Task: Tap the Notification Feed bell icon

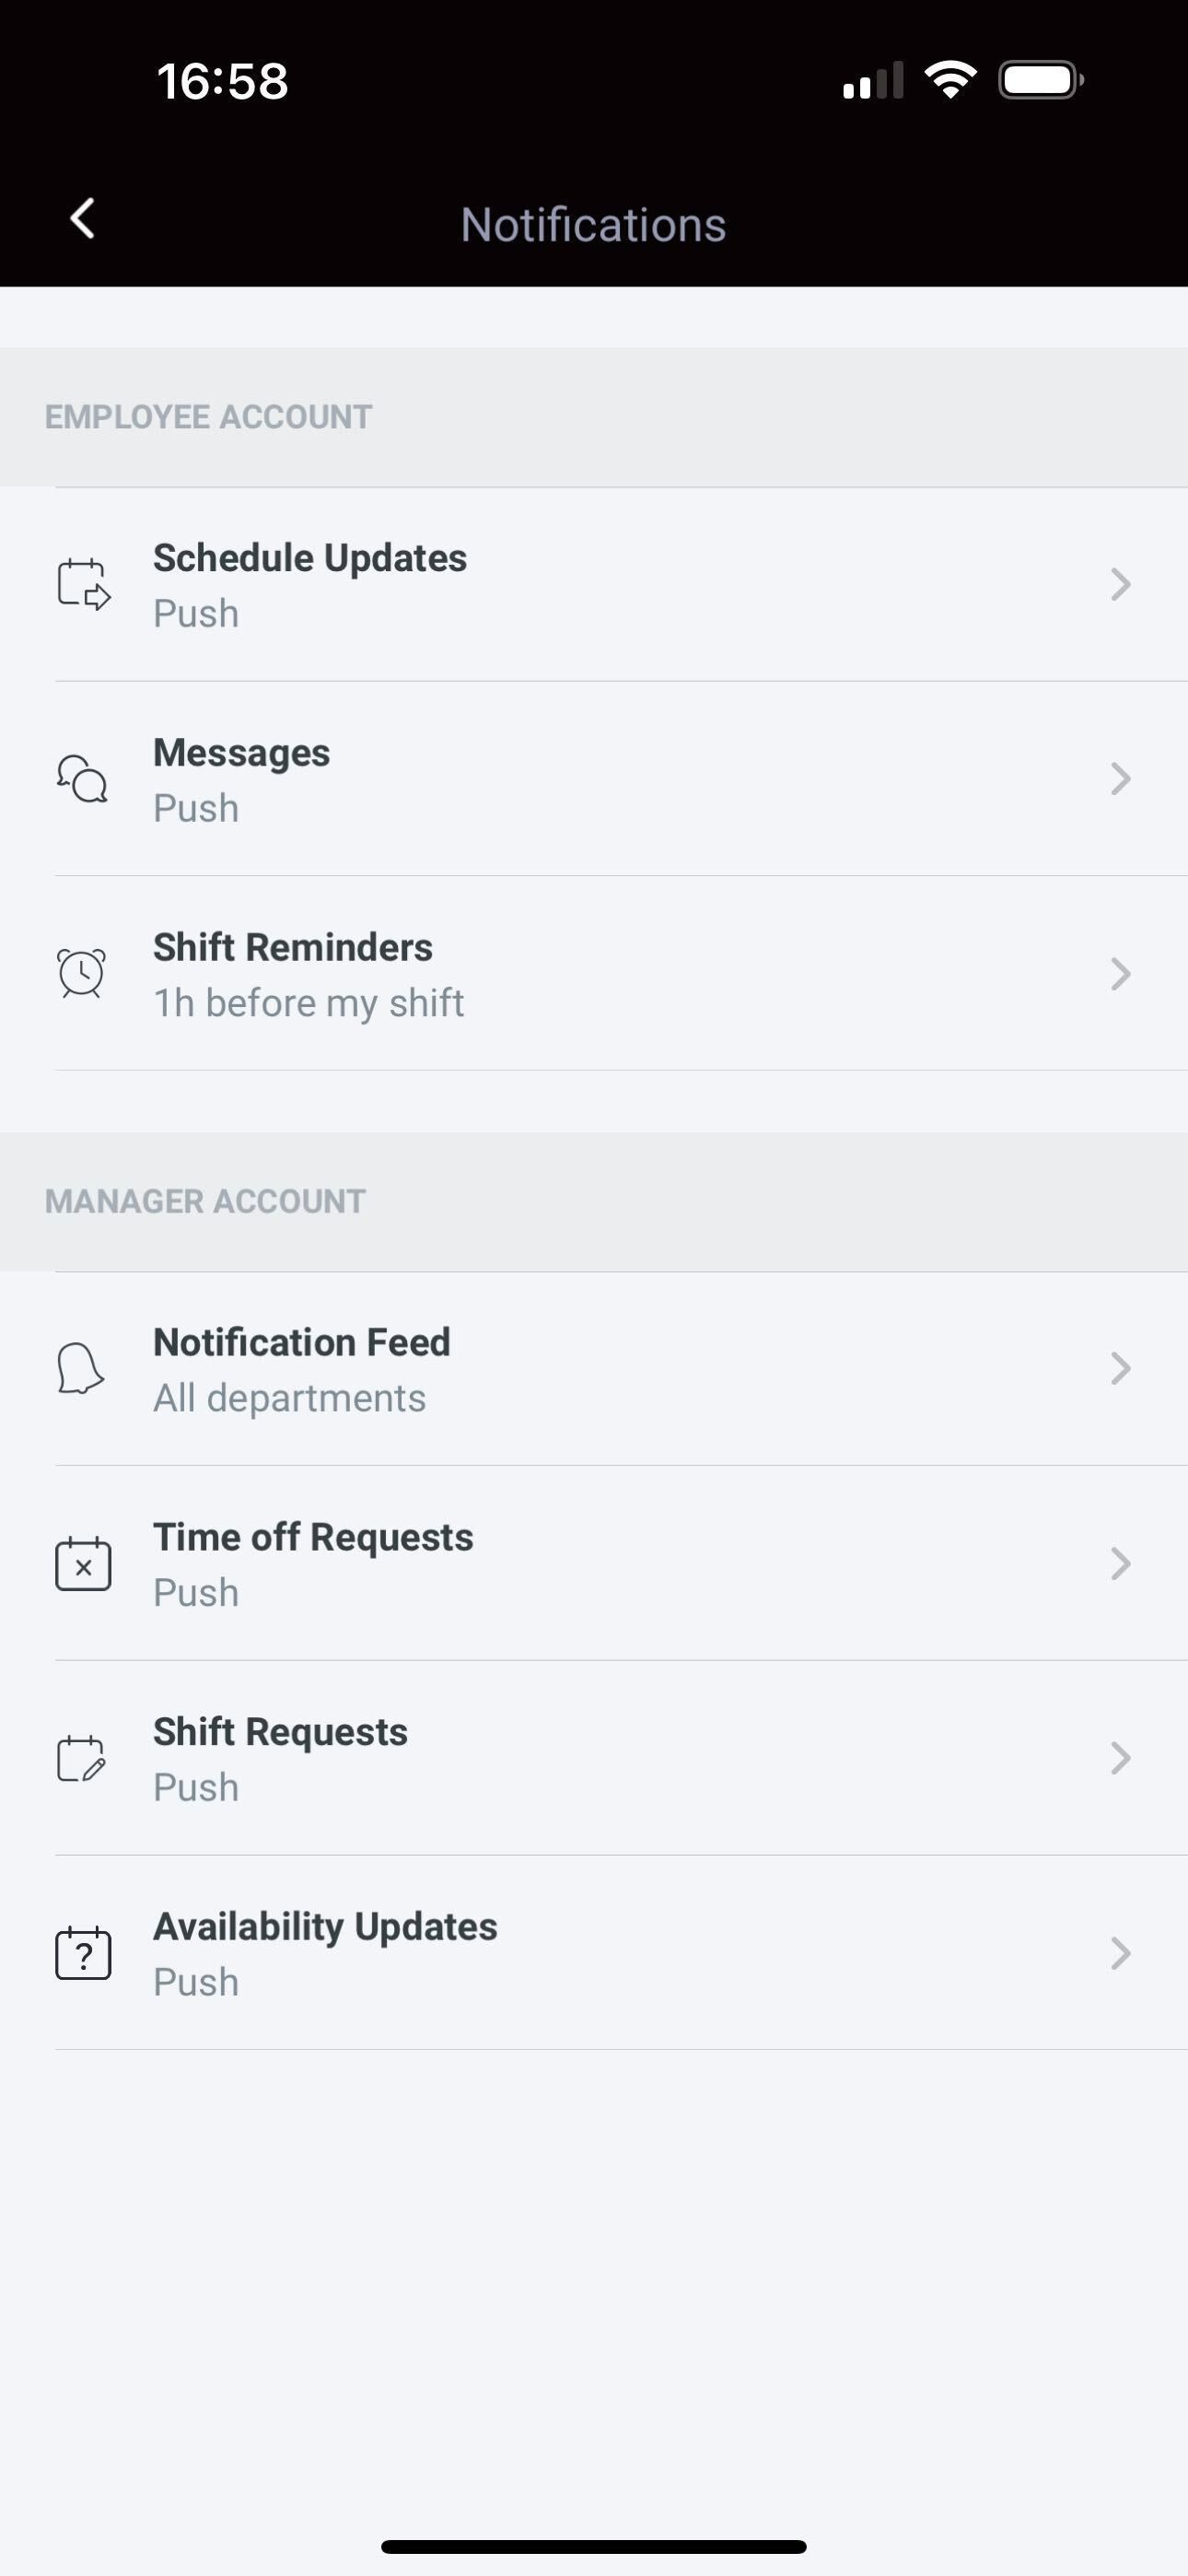Action: coord(81,1368)
